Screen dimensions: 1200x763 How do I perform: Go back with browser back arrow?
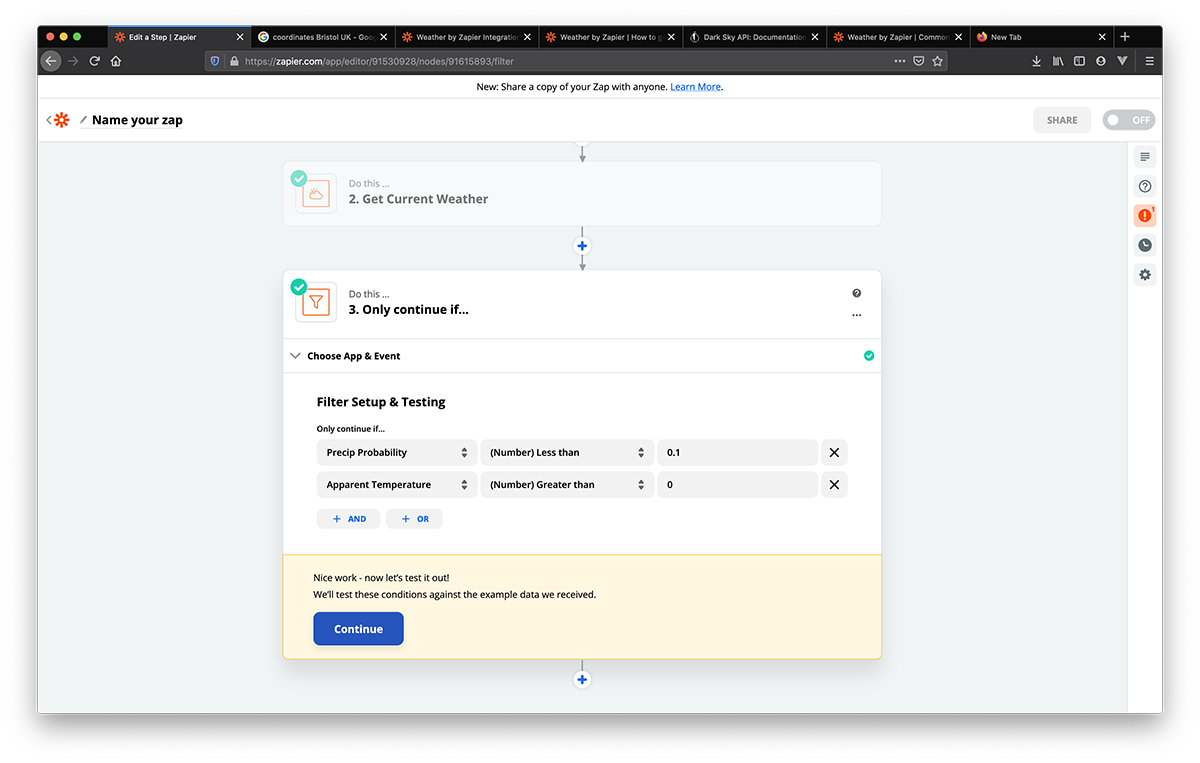tap(51, 61)
